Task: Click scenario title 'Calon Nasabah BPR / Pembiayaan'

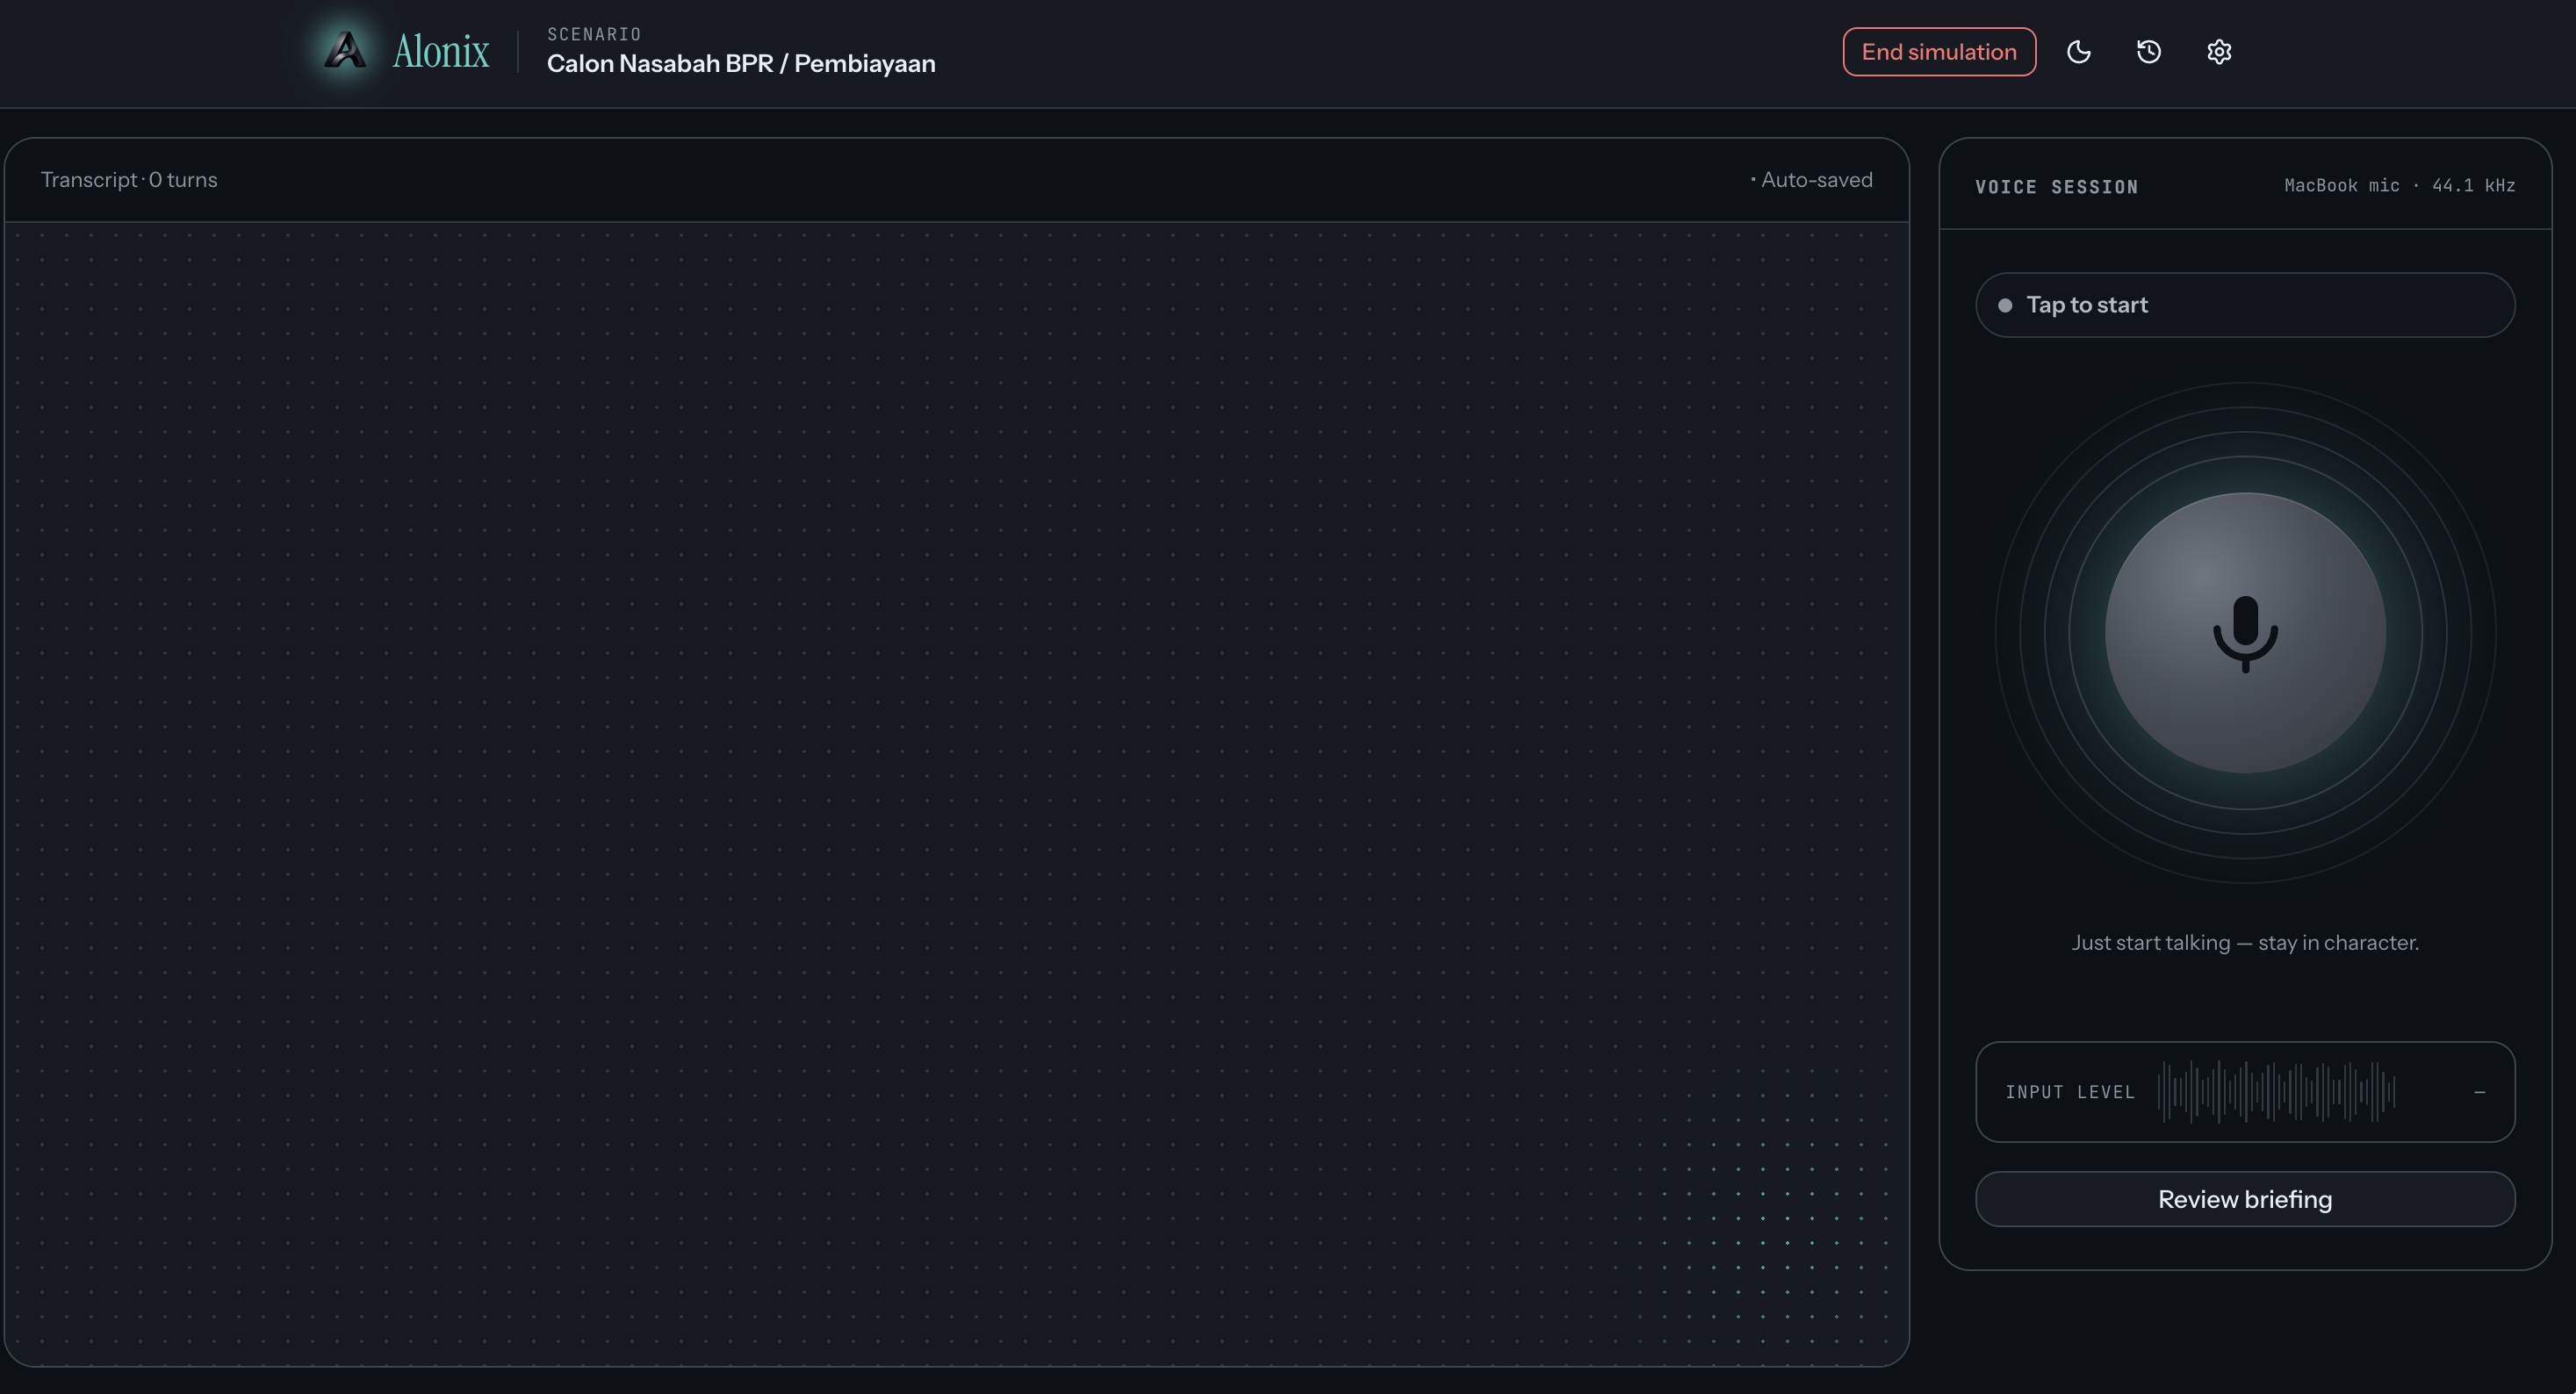Action: tap(741, 64)
